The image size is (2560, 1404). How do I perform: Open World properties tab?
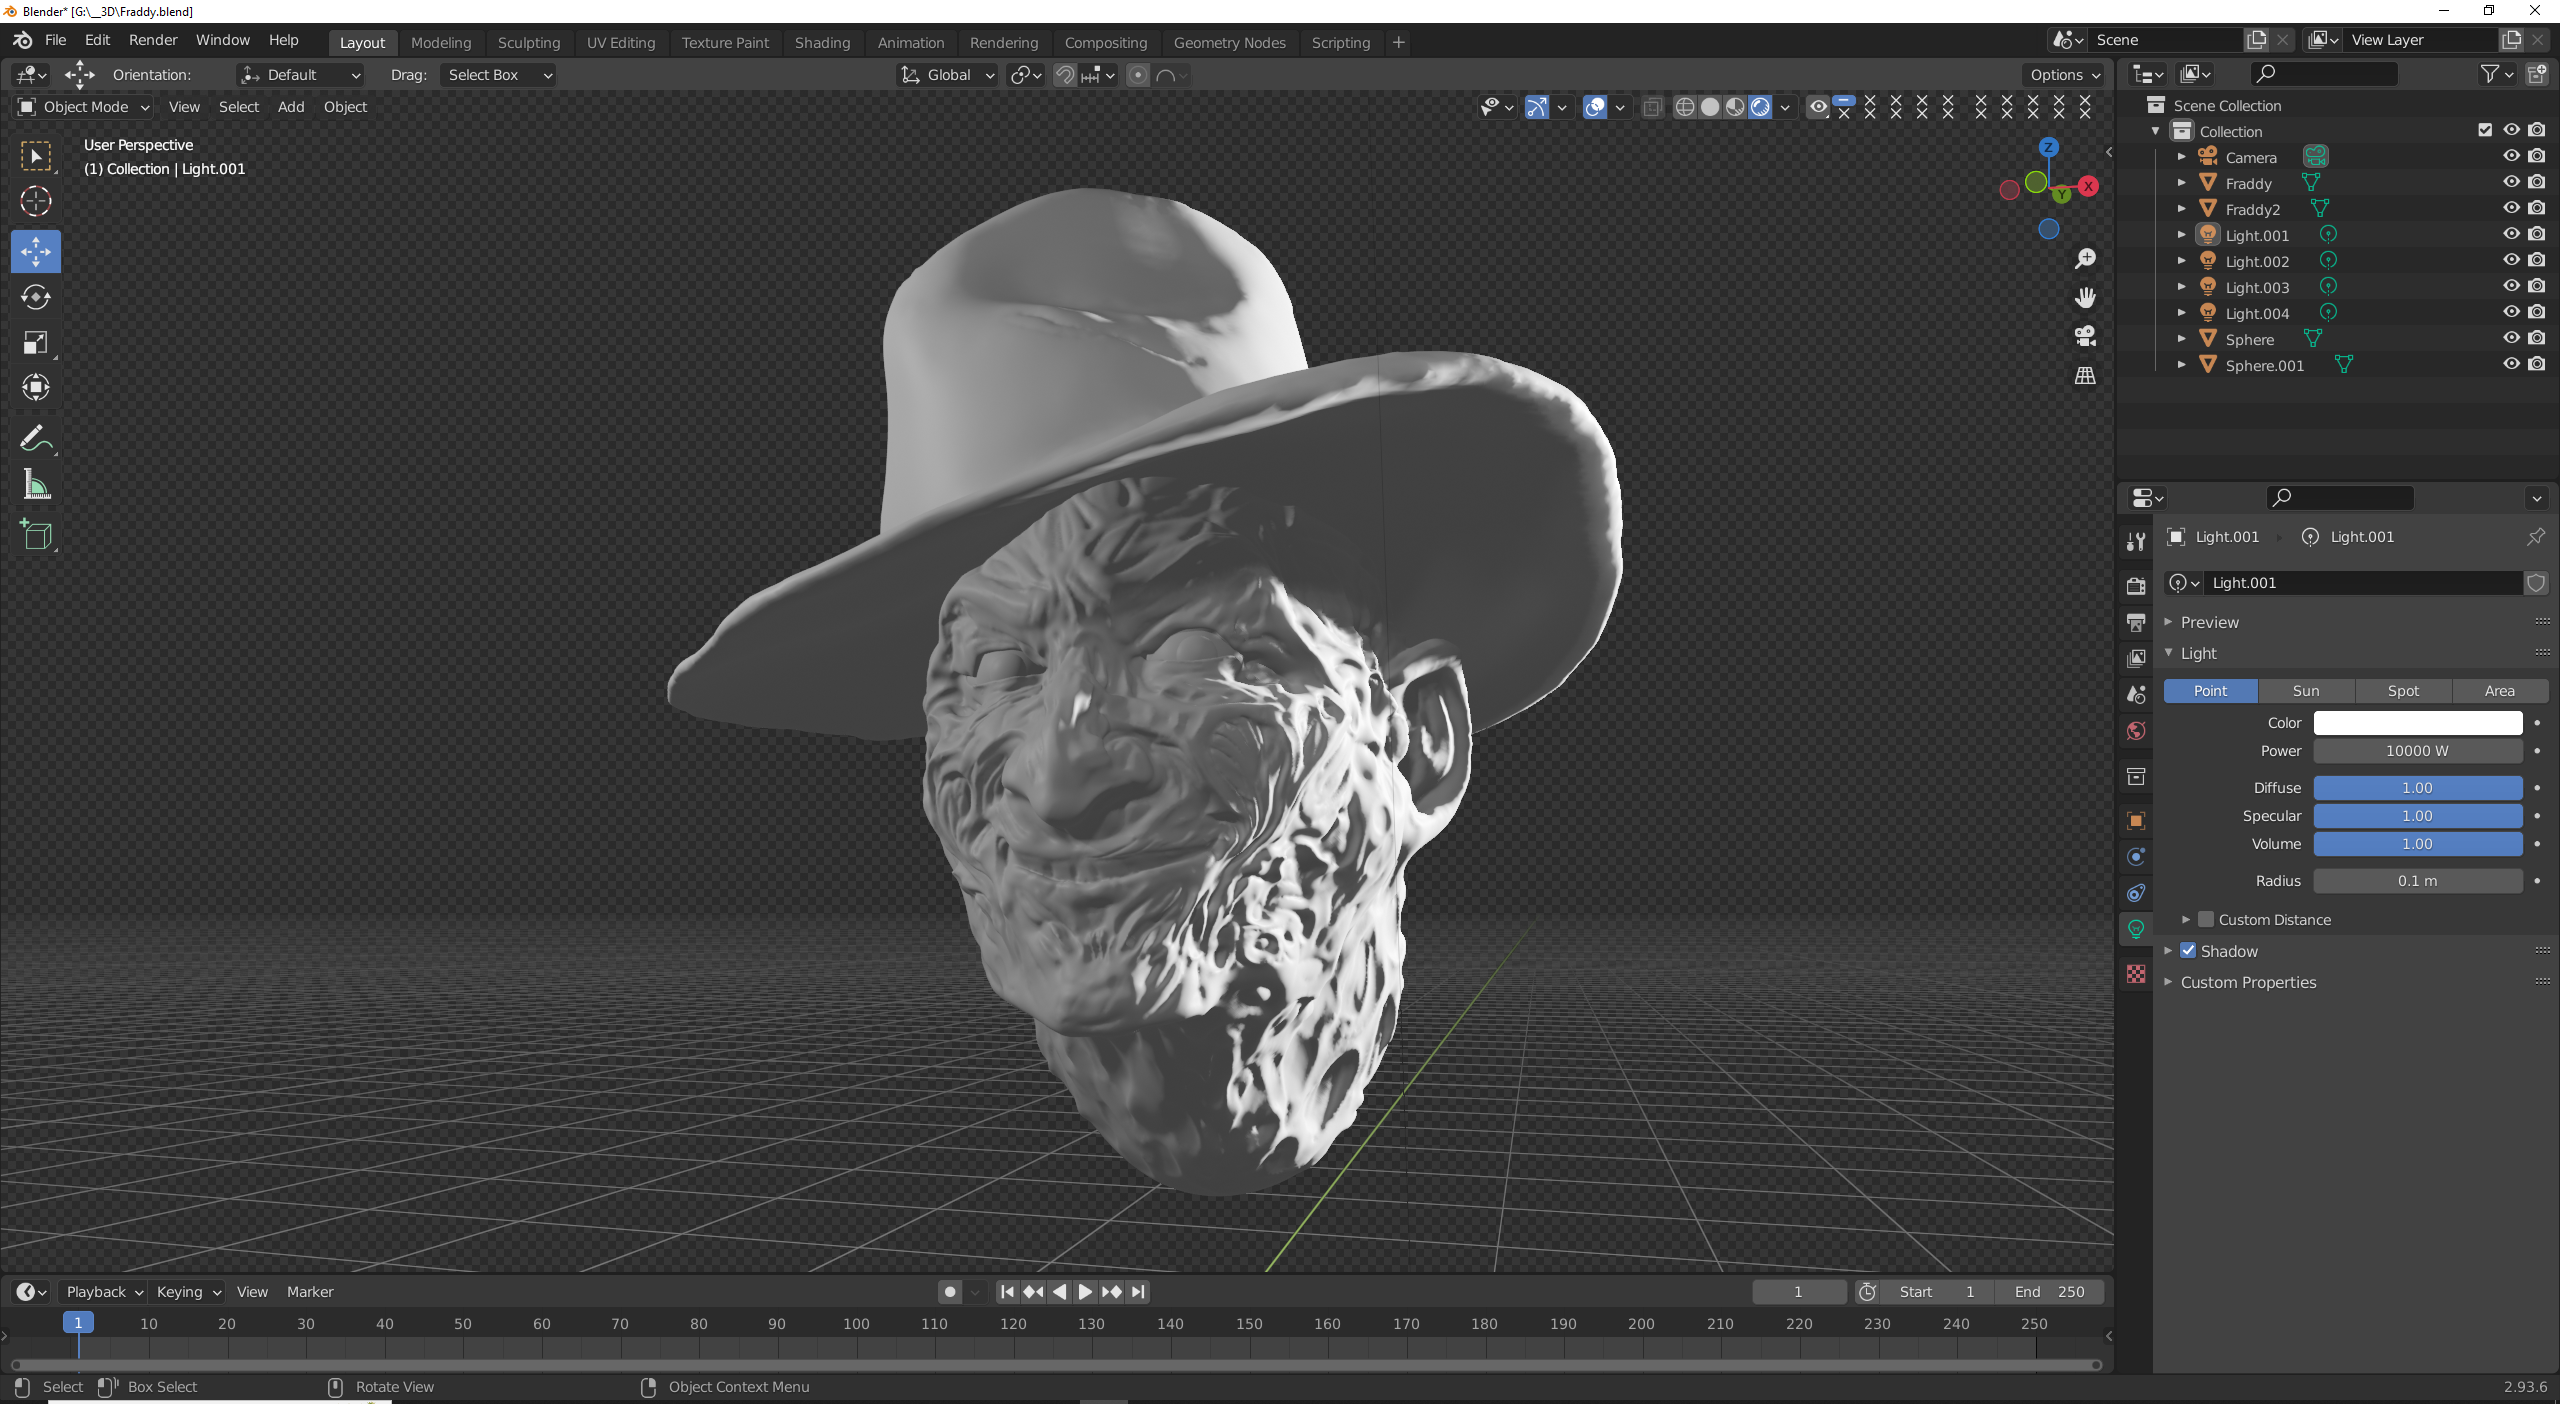tap(2136, 731)
